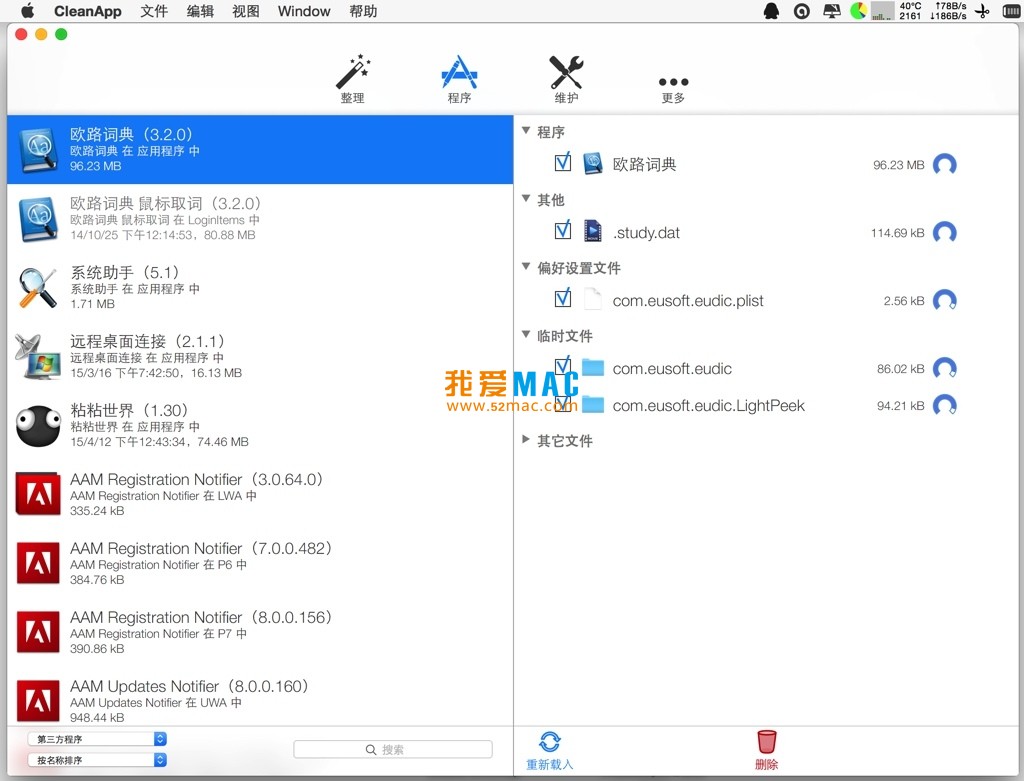
Task: Uncheck the com.eusoft.eudic.LightPeek checkbox
Action: [562, 404]
